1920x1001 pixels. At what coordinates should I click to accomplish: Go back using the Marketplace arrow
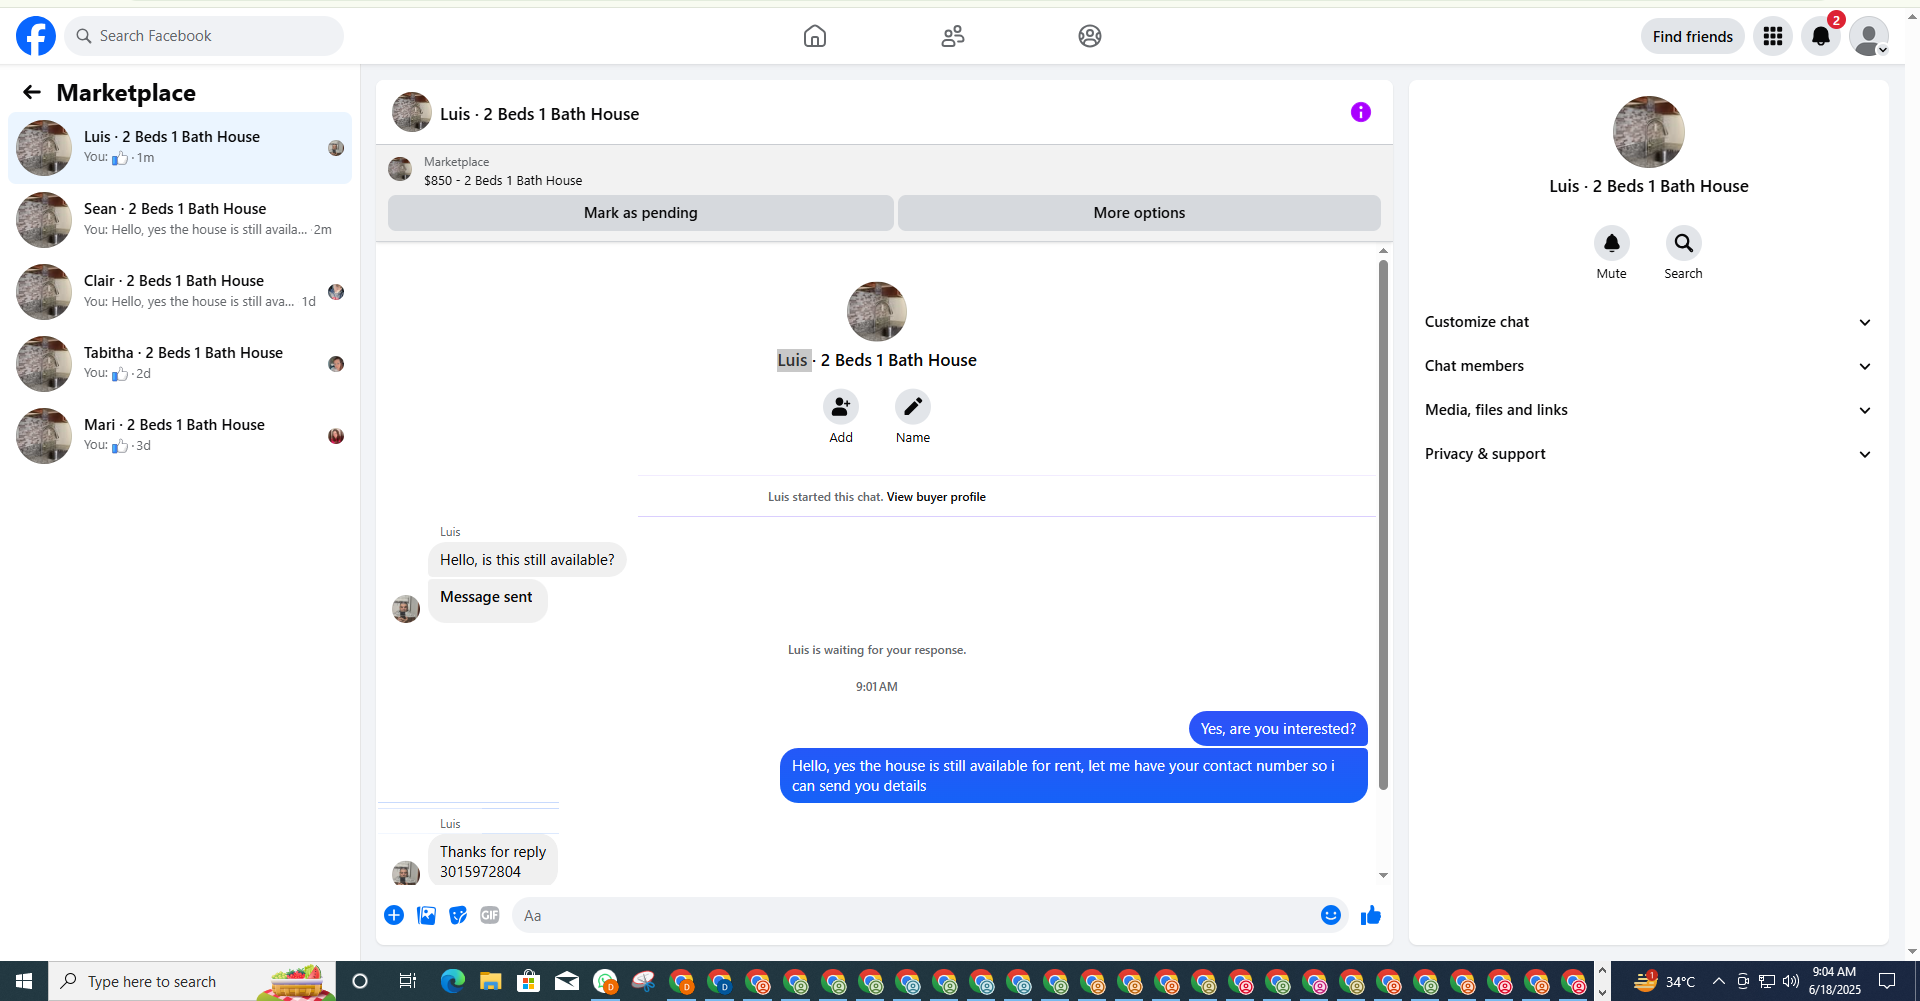point(32,92)
